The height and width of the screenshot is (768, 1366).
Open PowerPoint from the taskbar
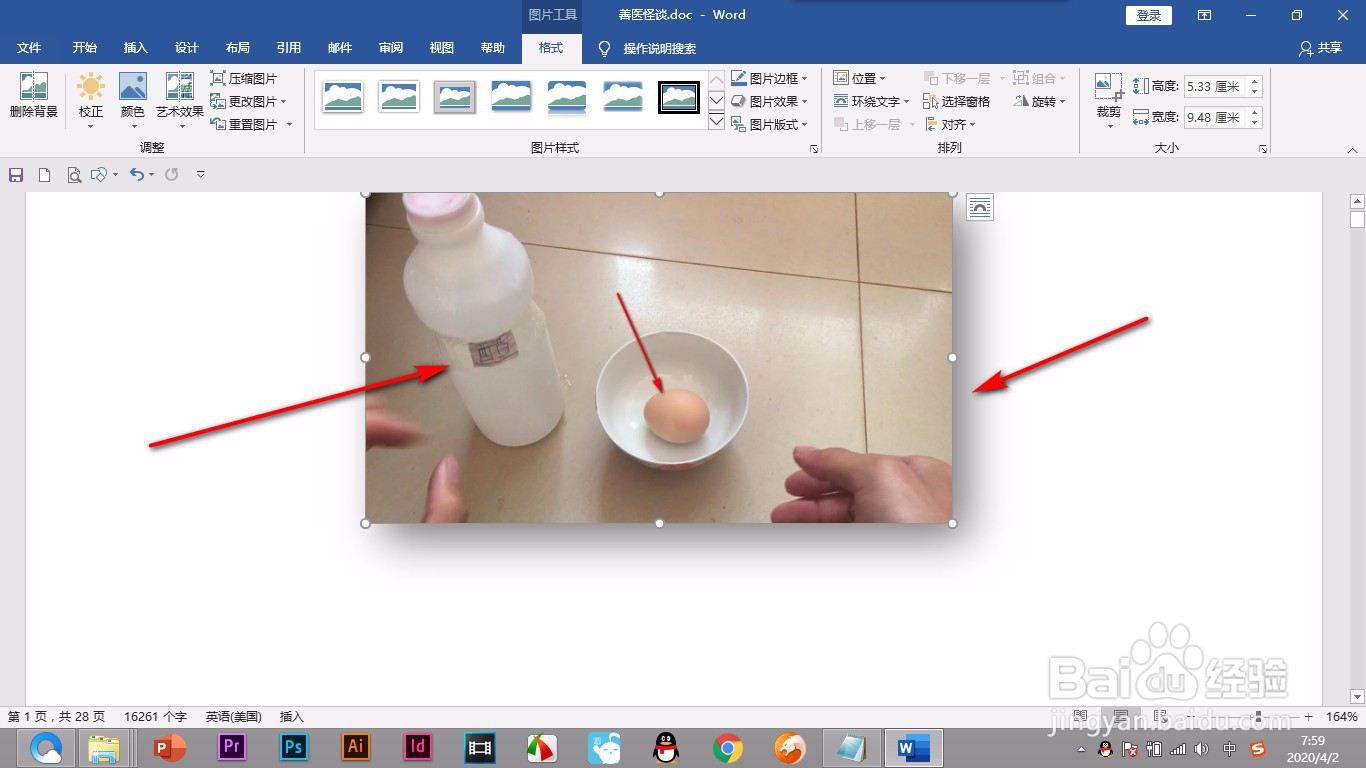(x=170, y=748)
